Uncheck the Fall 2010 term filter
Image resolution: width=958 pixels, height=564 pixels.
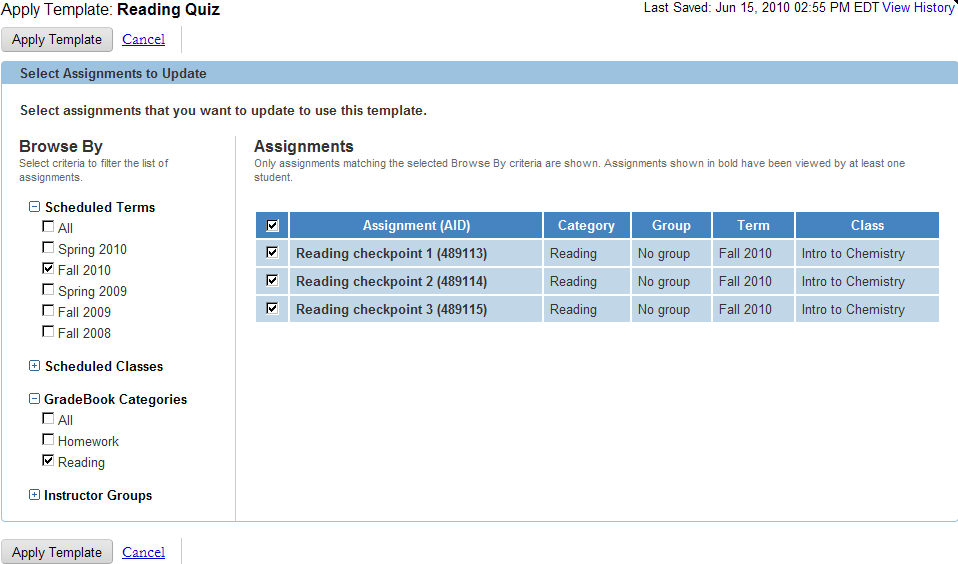(48, 269)
